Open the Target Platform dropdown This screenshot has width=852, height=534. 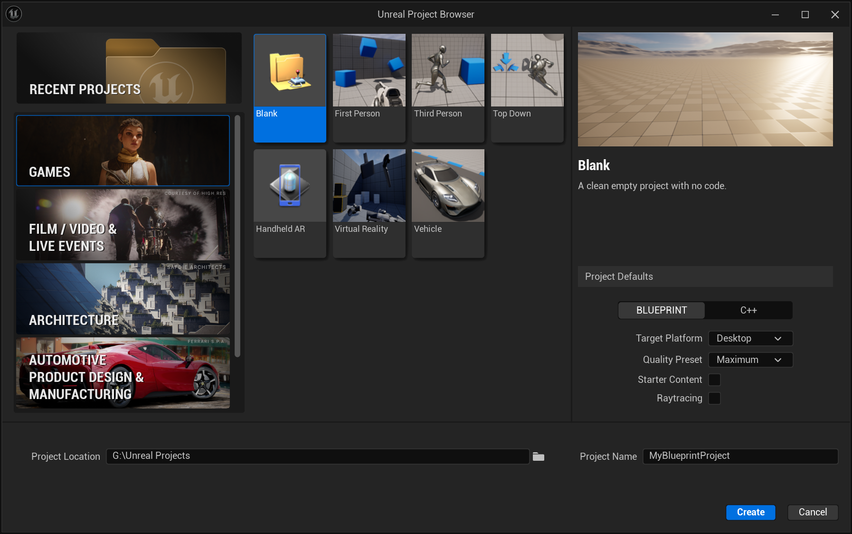[750, 338]
